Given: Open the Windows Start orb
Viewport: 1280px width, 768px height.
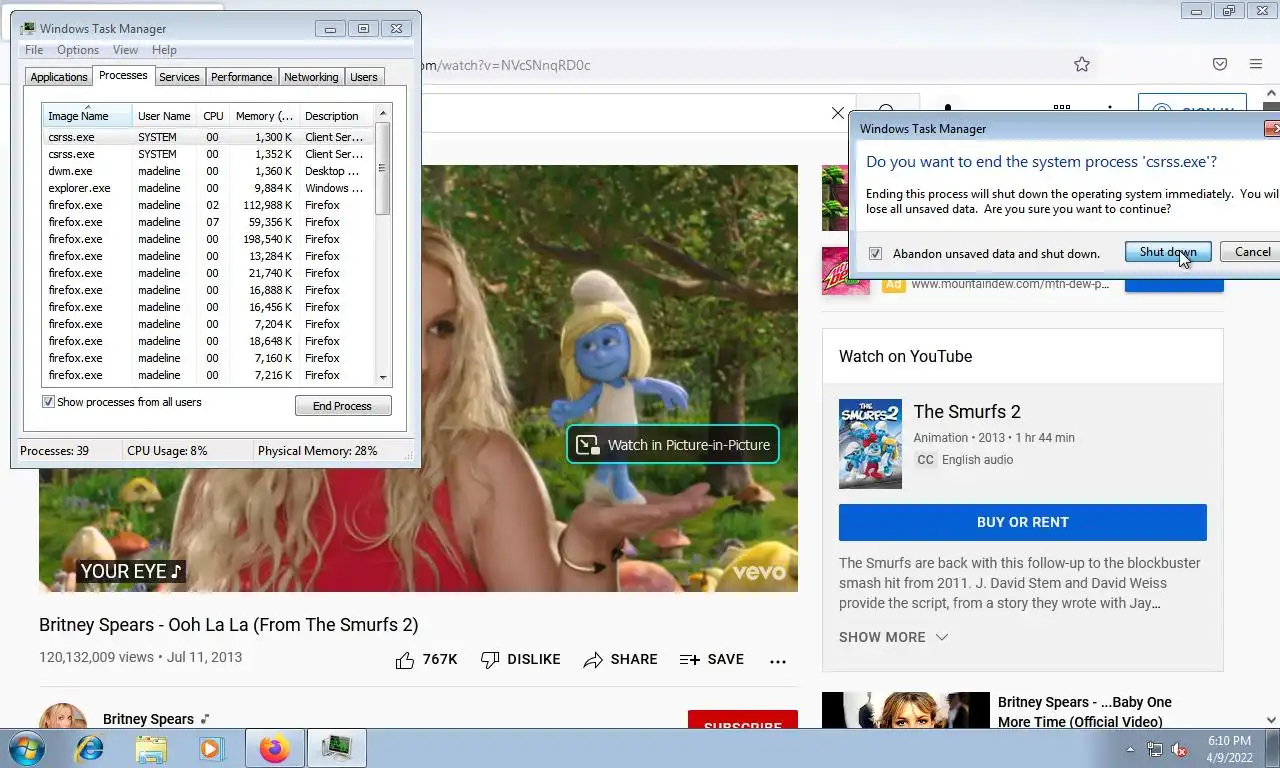Looking at the screenshot, I should (27, 748).
